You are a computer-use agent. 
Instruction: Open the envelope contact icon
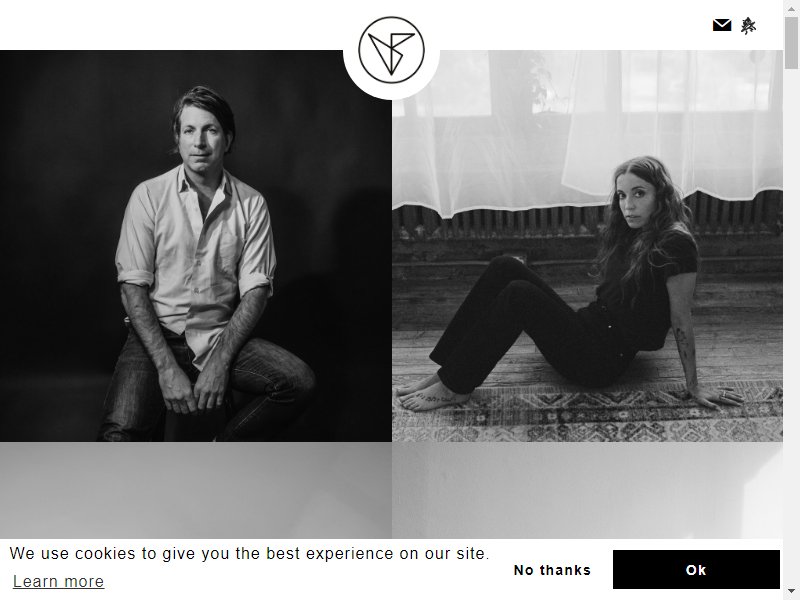[722, 25]
